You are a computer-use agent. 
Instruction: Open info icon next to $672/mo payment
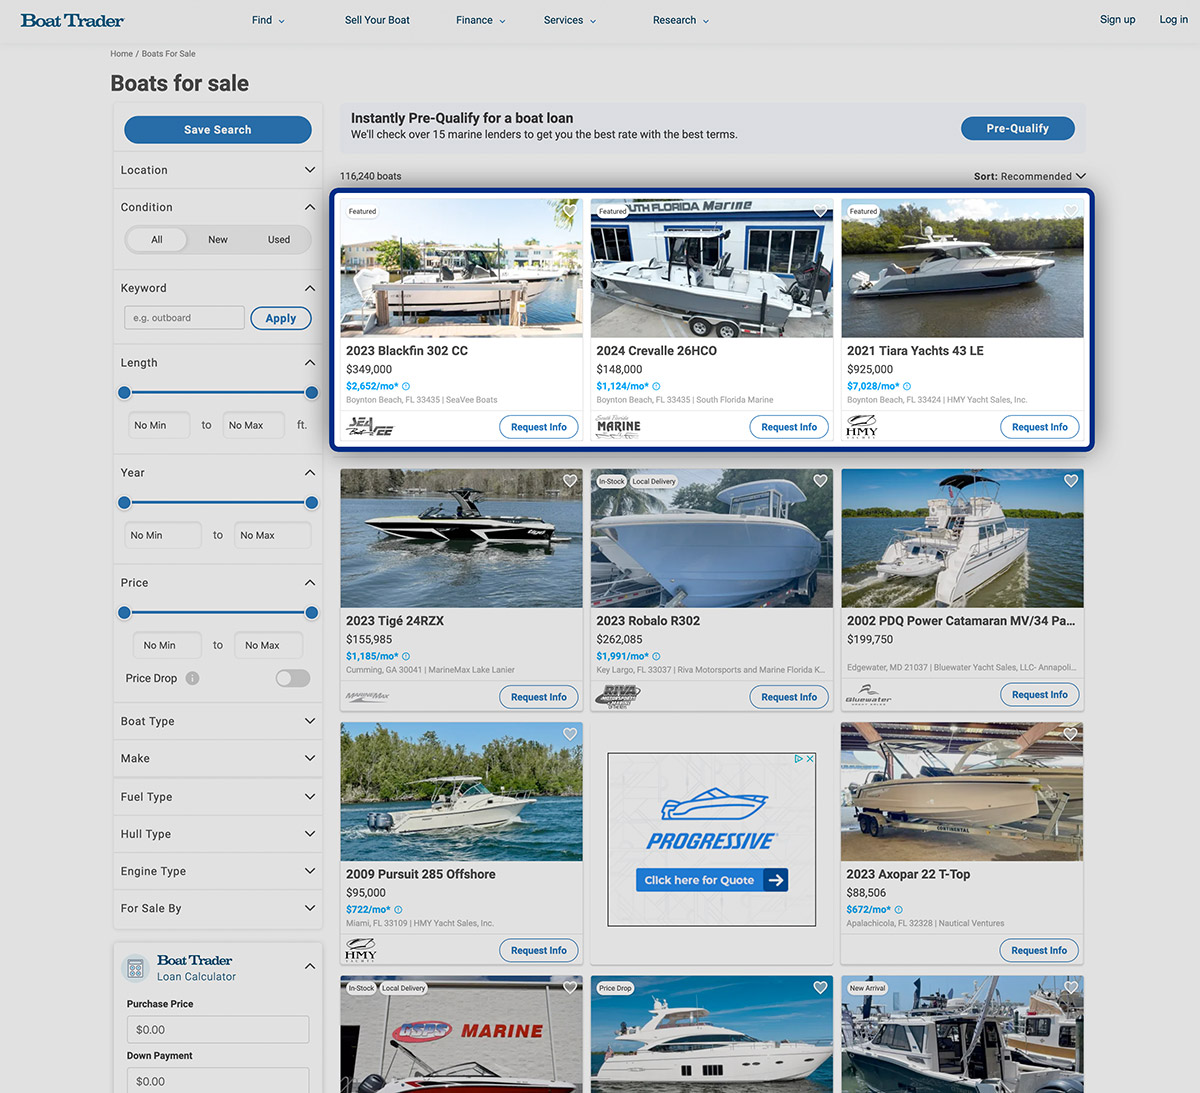898,910
